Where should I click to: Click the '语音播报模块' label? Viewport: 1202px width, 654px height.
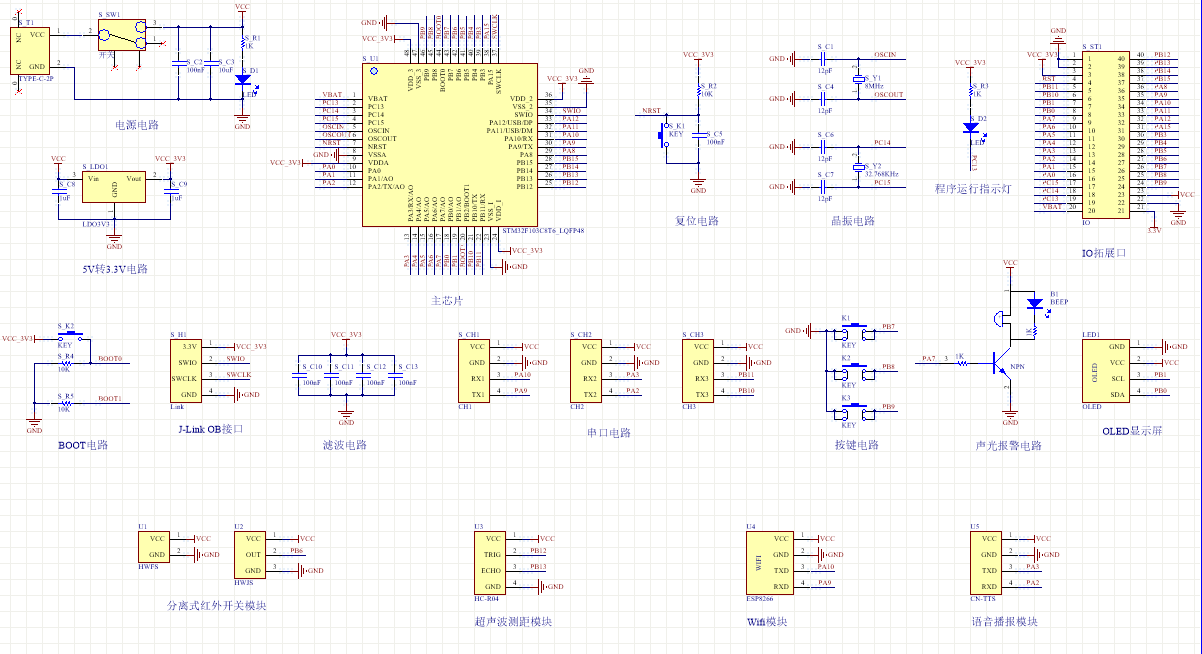tap(1005, 621)
